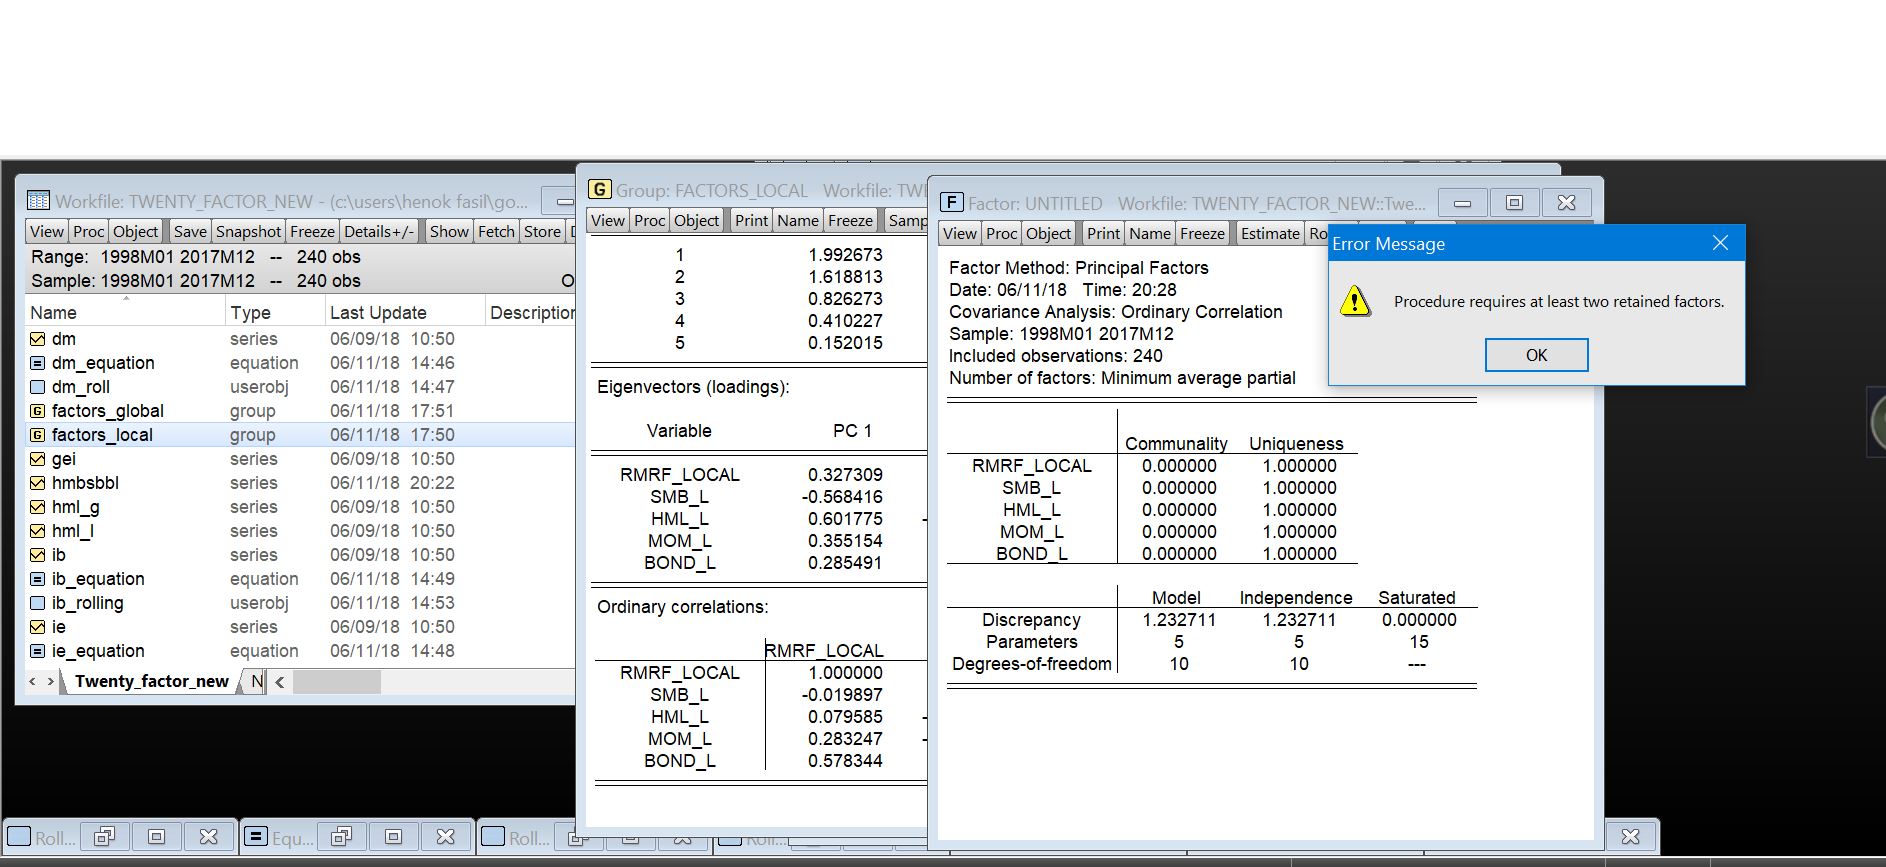
Task: Sort by Last Update column header
Action: click(x=405, y=312)
